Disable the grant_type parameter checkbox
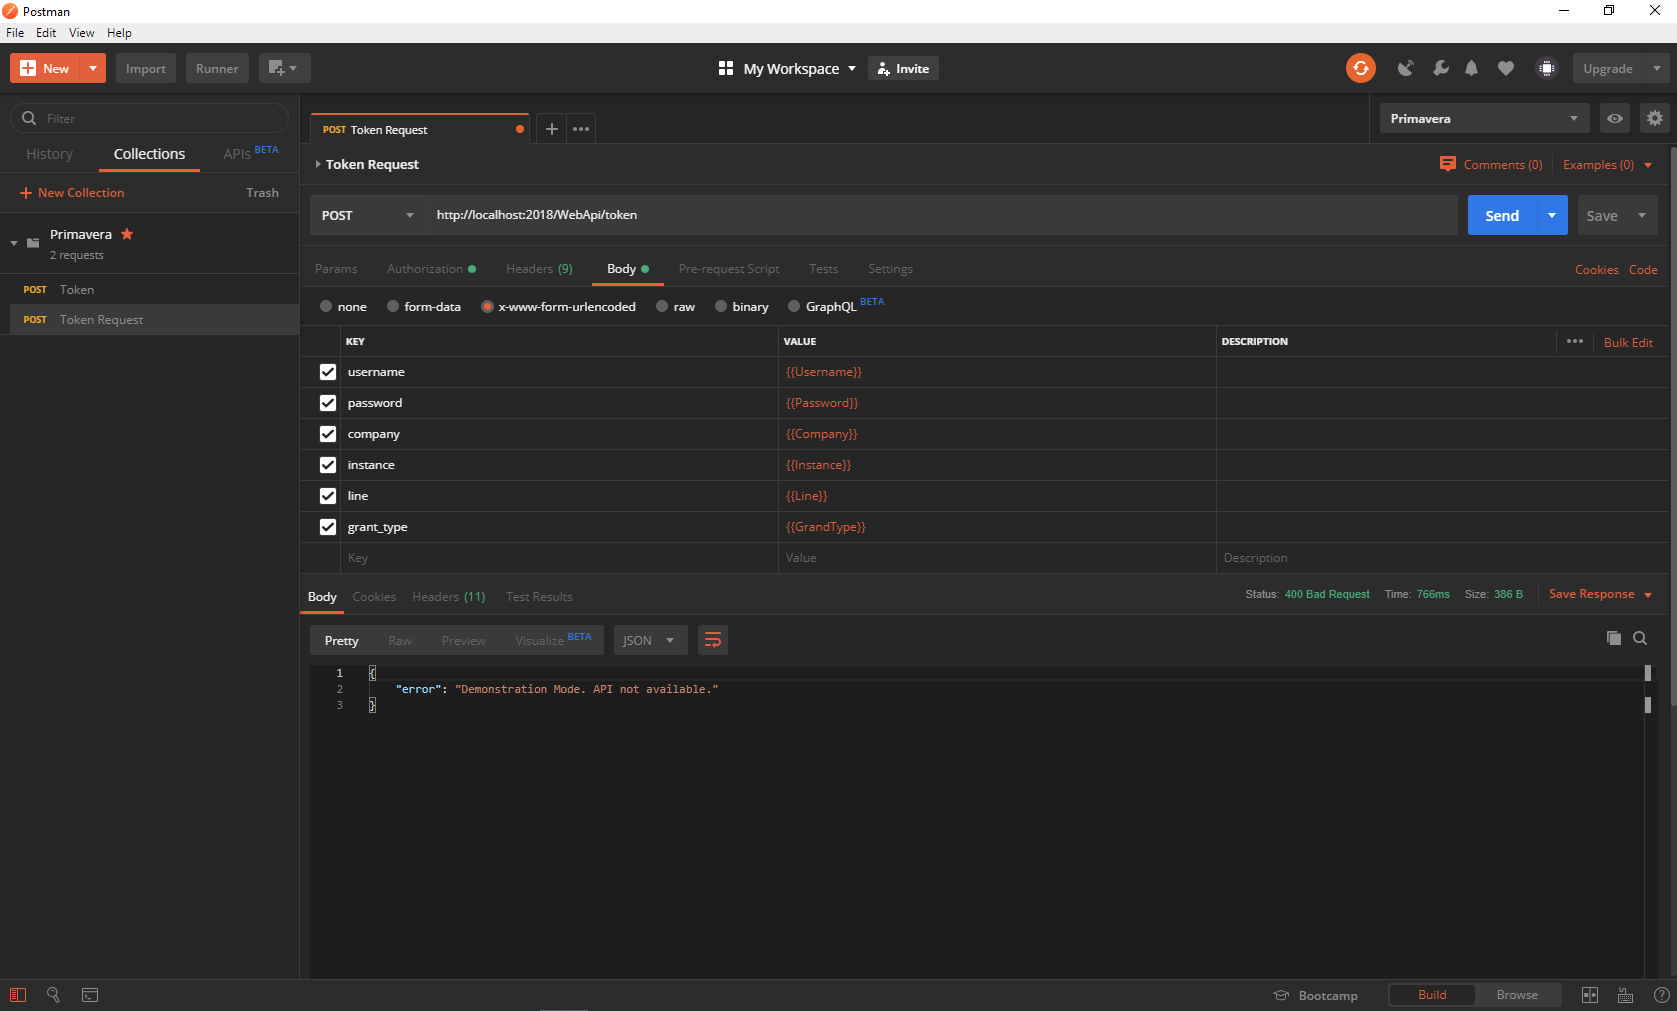 coord(328,527)
